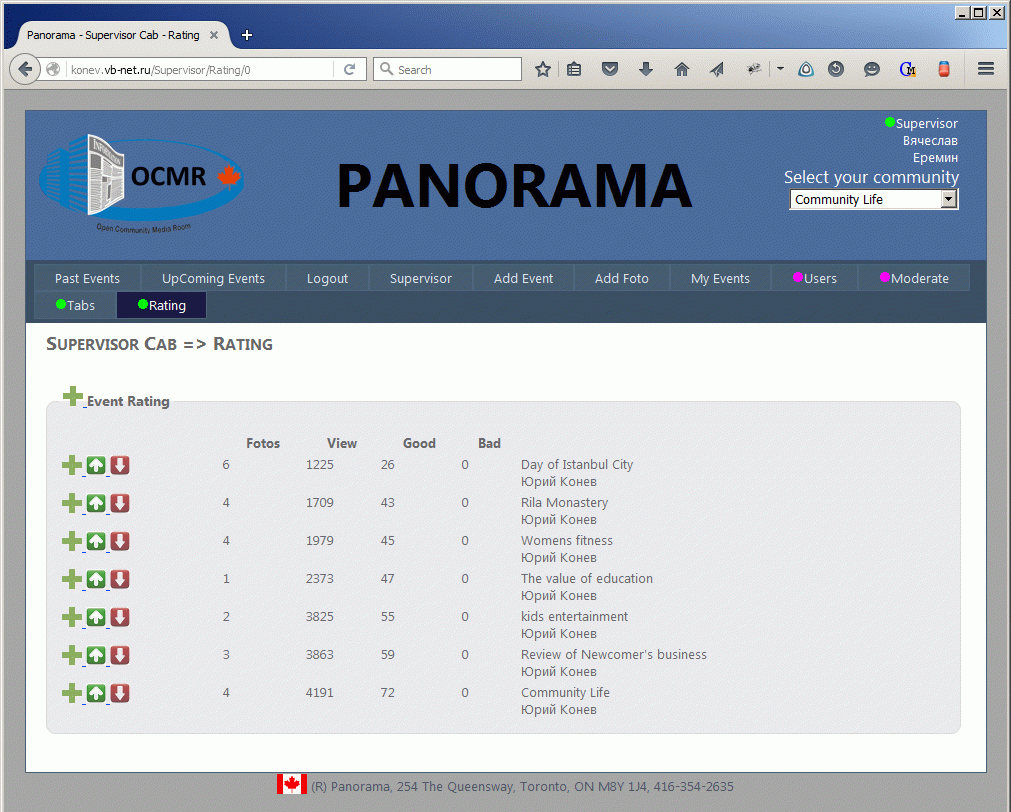The image size is (1011, 812).
Task: Open a new tab with plus button
Action: point(247,35)
